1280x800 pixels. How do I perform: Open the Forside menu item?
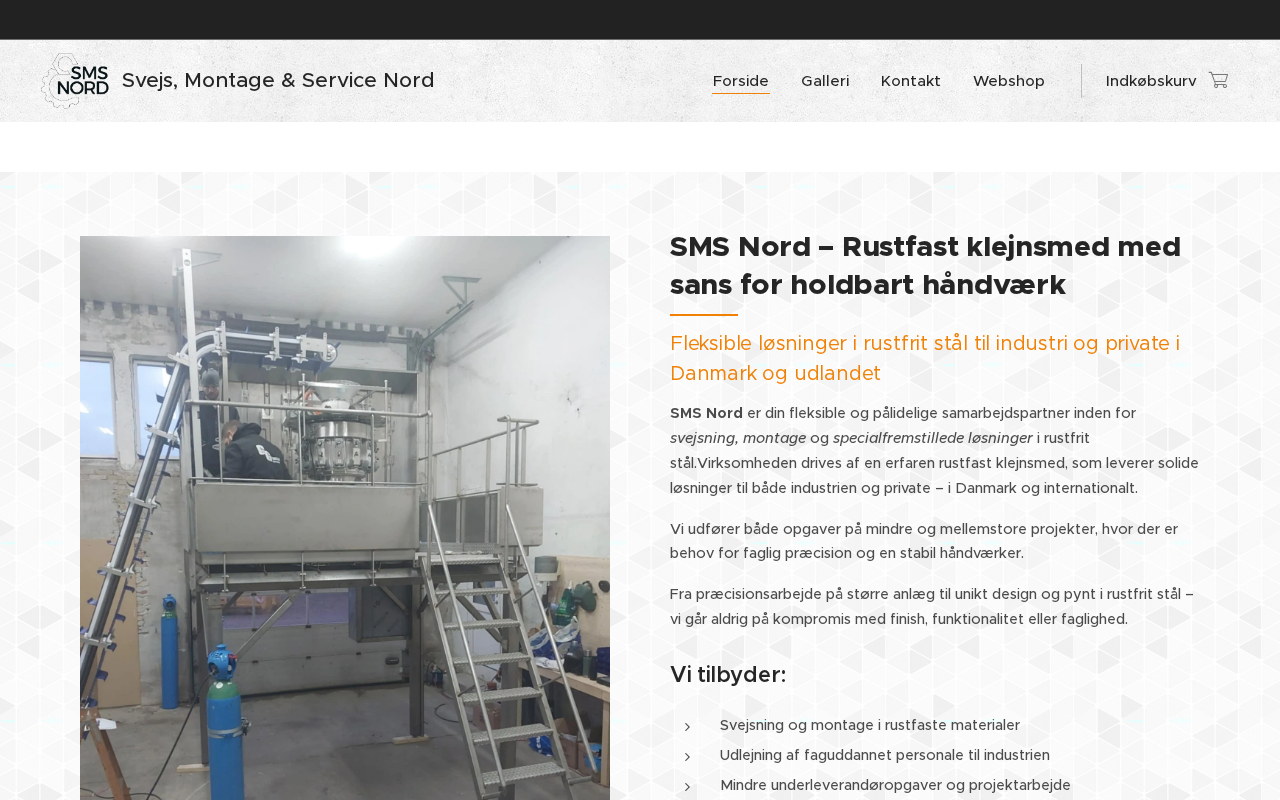pyautogui.click(x=741, y=81)
